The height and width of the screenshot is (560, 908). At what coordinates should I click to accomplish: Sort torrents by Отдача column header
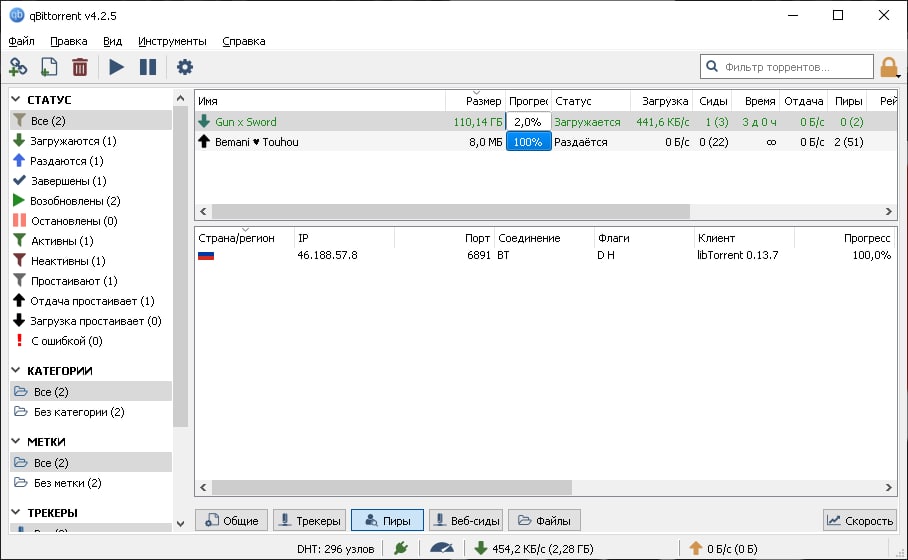point(804,101)
